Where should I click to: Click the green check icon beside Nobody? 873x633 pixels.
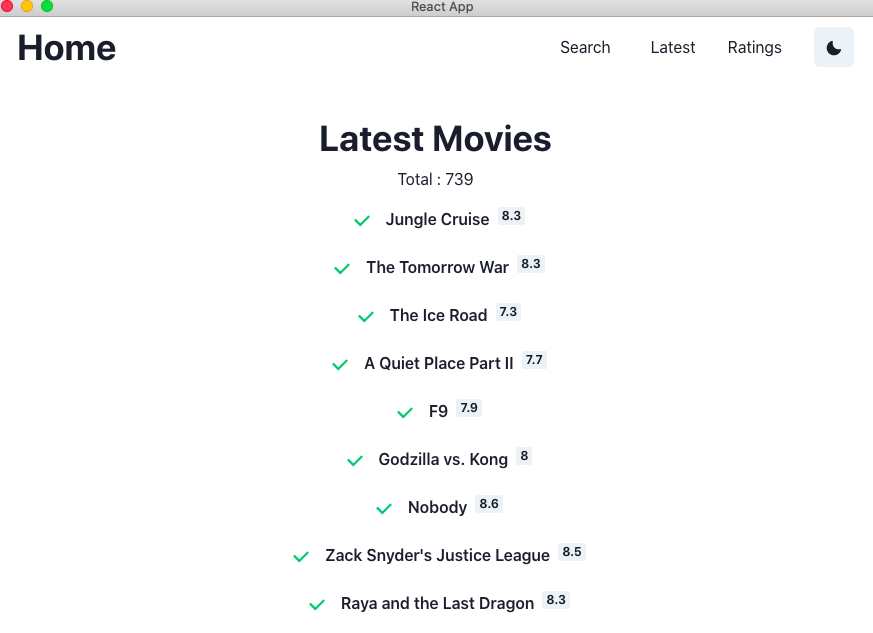point(384,508)
